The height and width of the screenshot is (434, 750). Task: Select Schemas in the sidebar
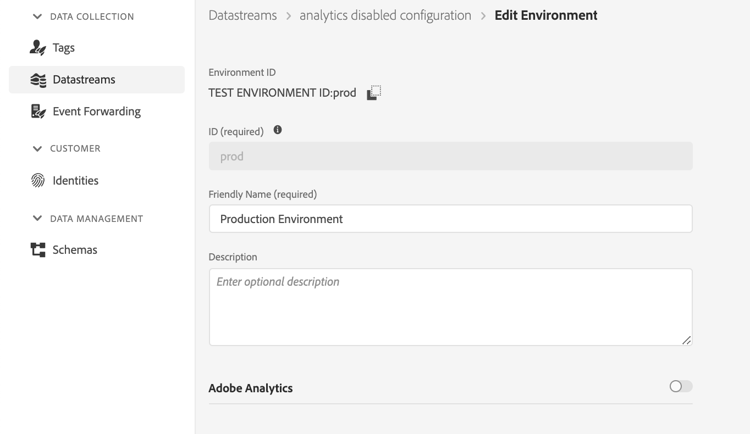(74, 250)
